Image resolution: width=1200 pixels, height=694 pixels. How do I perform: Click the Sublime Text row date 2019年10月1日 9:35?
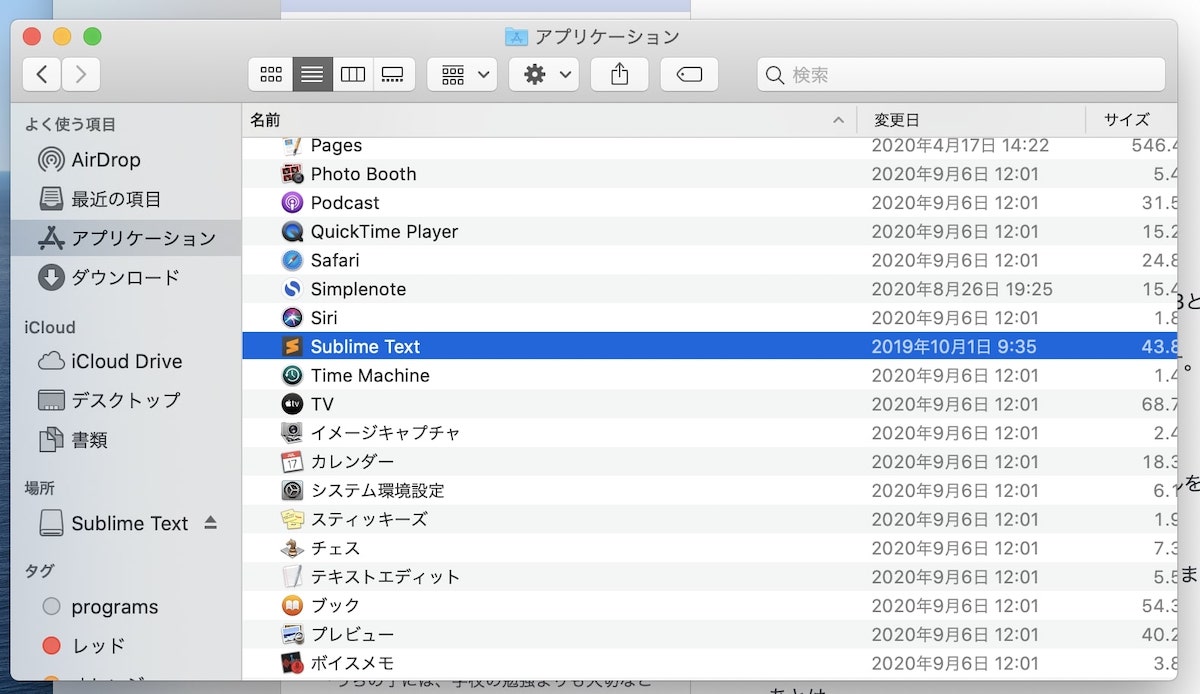(954, 347)
